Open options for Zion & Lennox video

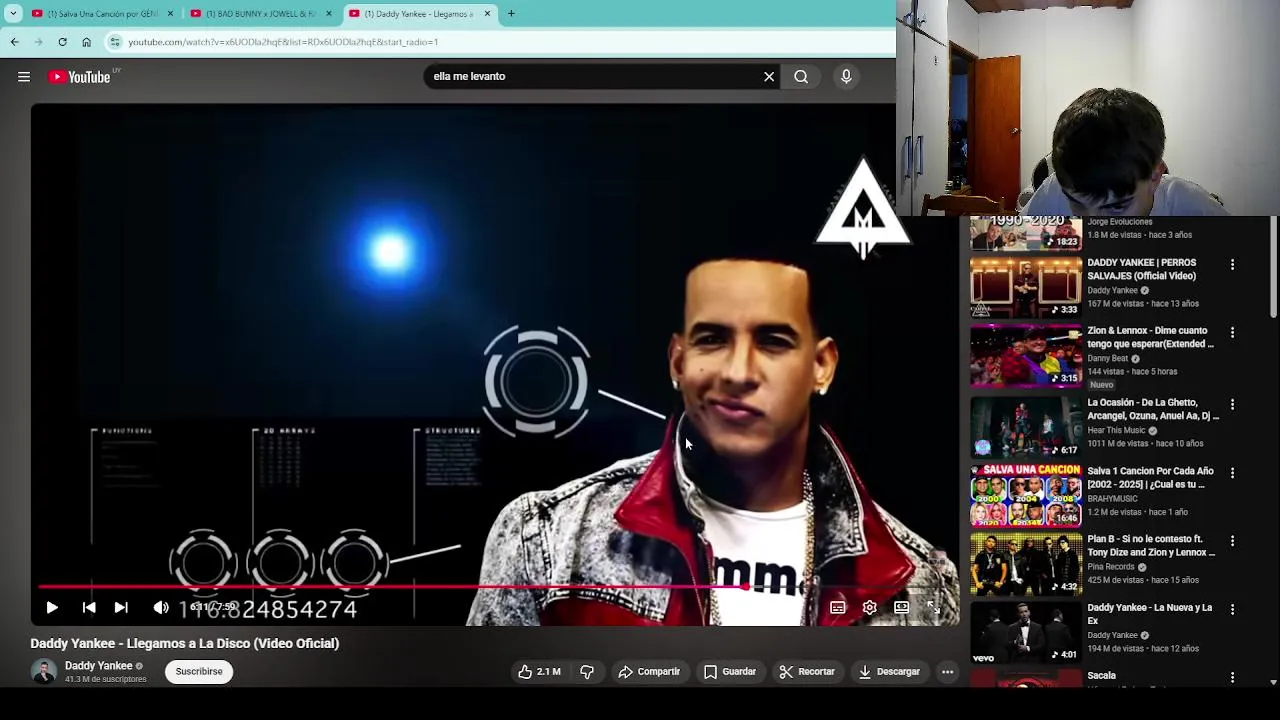click(x=1232, y=332)
